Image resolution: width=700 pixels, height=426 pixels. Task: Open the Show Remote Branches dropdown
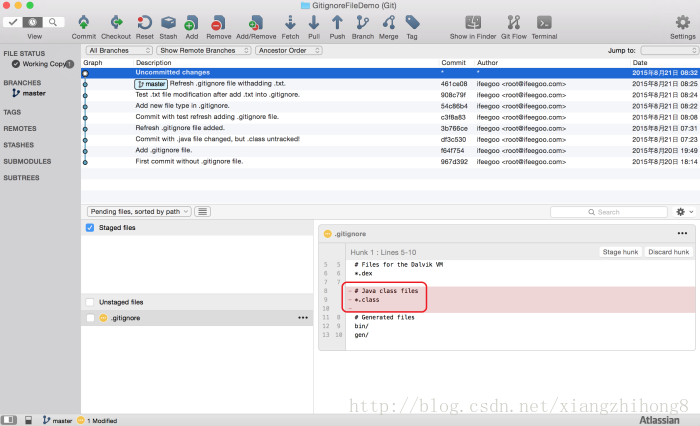click(x=204, y=50)
